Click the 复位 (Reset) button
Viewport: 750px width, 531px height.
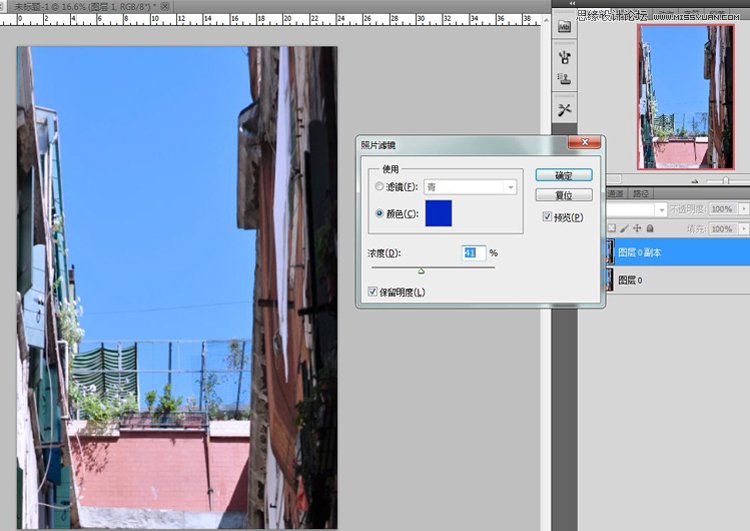click(x=564, y=195)
